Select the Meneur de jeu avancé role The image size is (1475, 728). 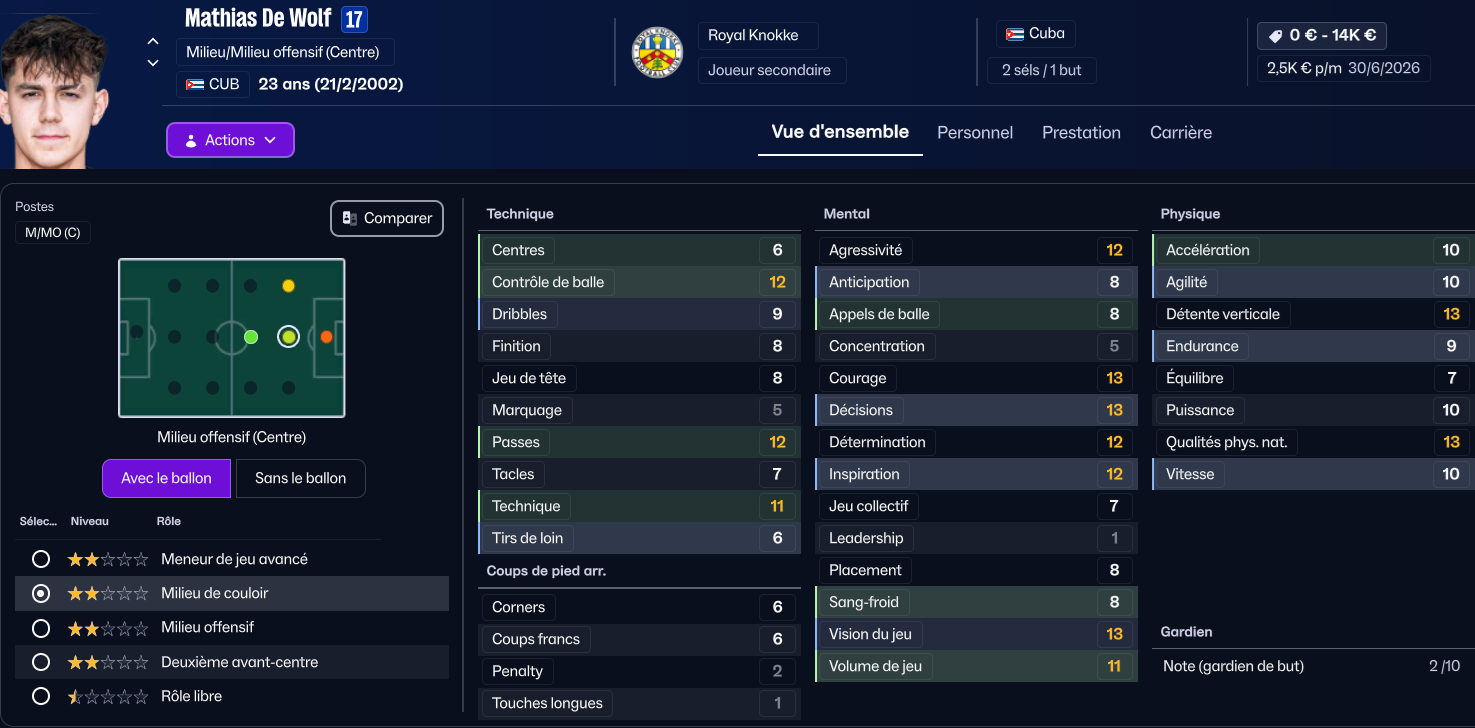(41, 559)
